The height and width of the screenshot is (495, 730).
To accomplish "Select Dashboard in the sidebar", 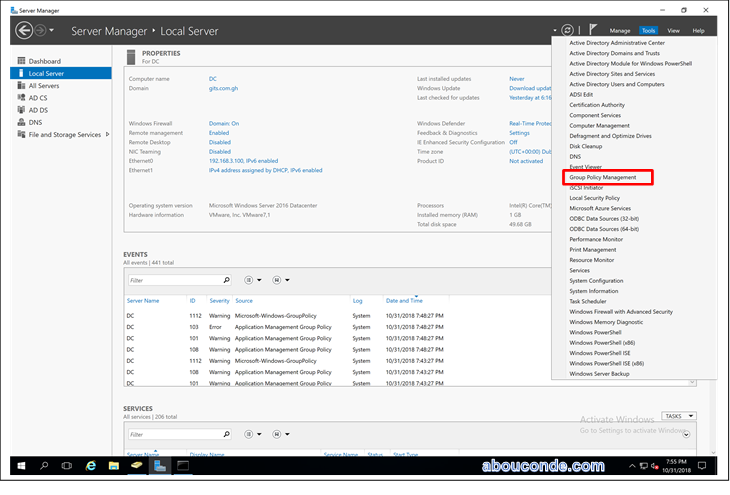I will [x=45, y=61].
